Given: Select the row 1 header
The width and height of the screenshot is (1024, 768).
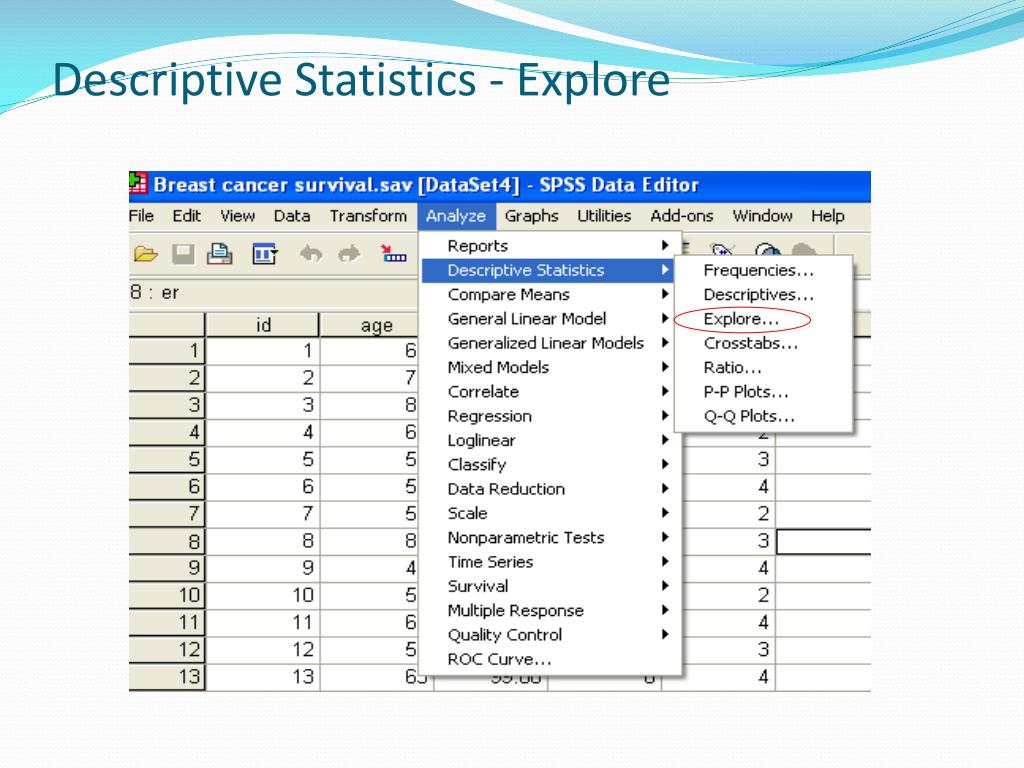Looking at the screenshot, I should pos(167,351).
